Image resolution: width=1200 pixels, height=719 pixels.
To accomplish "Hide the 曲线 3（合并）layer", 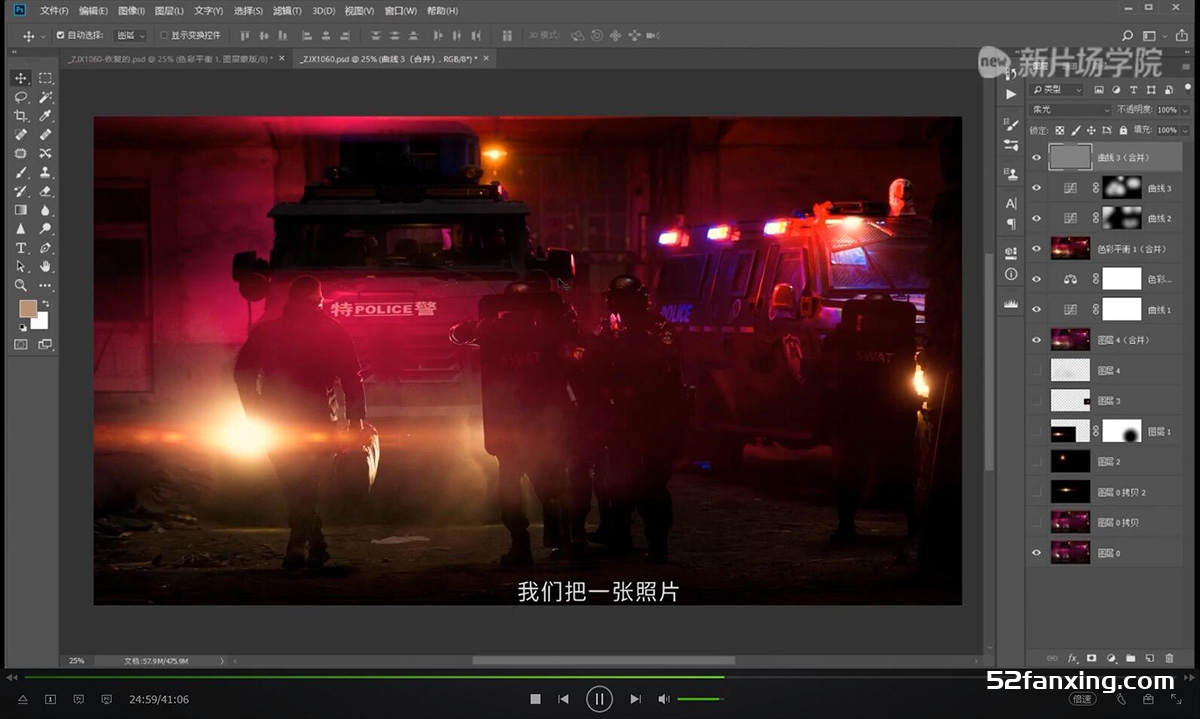I will click(1036, 157).
